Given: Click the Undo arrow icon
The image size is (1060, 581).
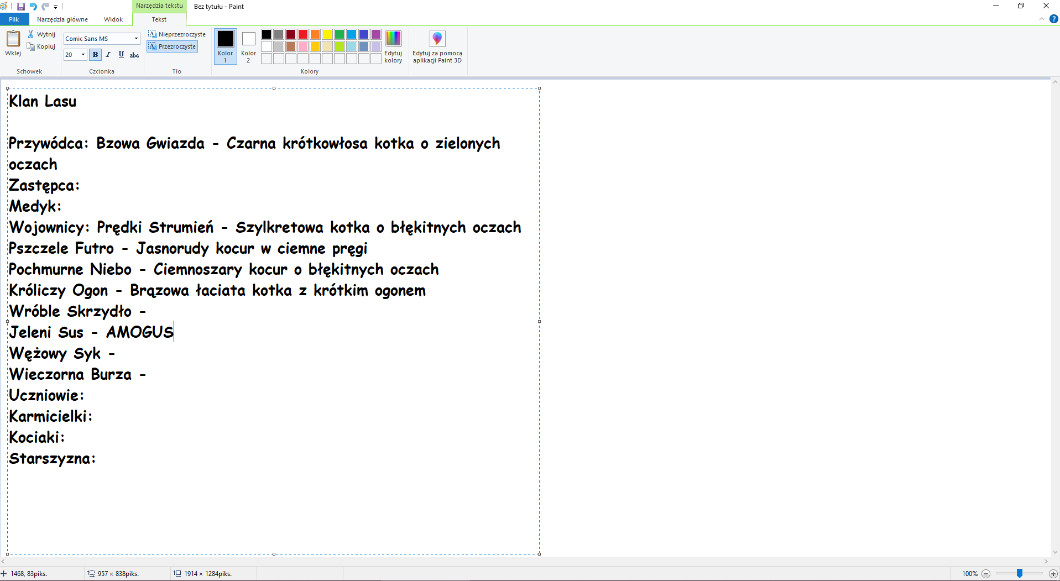Looking at the screenshot, I should pos(32,6).
